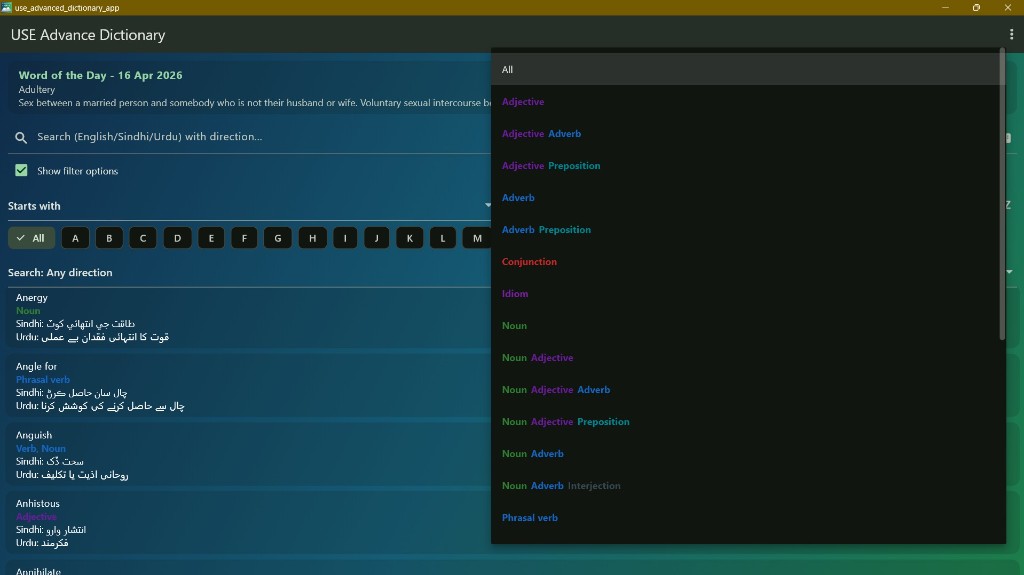Click the dropdown list scrollbar thumb
The image size is (1024, 575).
click(x=1002, y=193)
